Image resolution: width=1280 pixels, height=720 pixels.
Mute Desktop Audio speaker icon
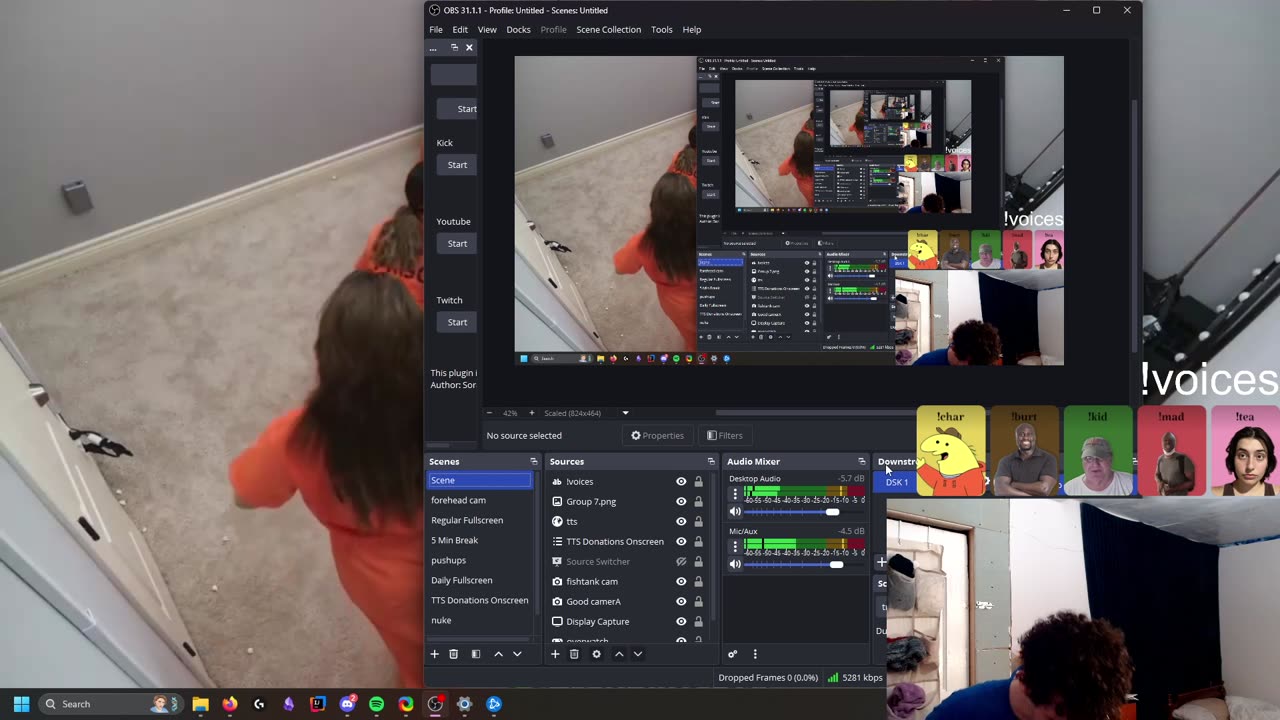point(735,512)
